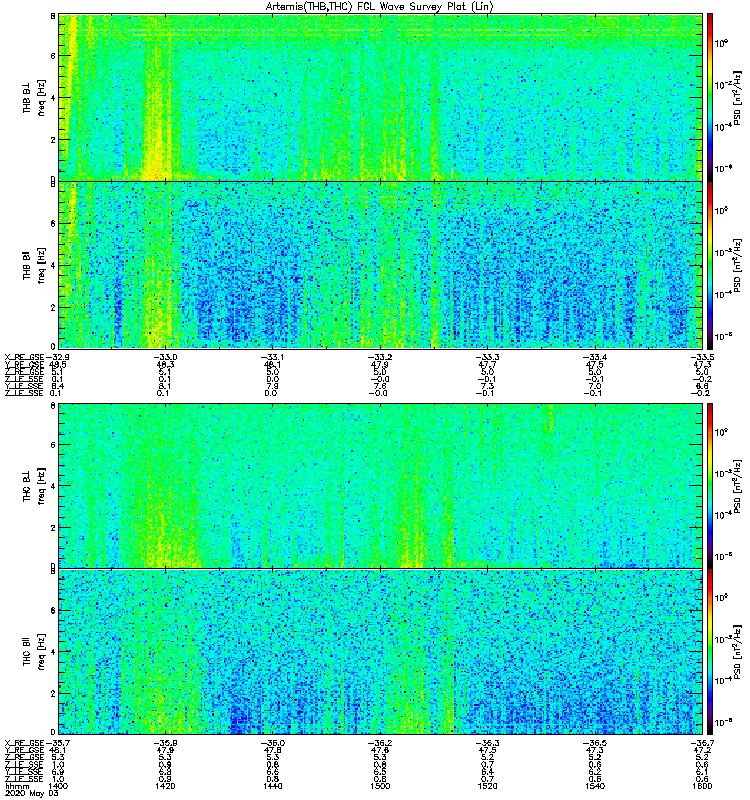This screenshot has height=800, width=750.
Task: Select the THC B⊥ spectrogram panel
Action: (x=380, y=485)
